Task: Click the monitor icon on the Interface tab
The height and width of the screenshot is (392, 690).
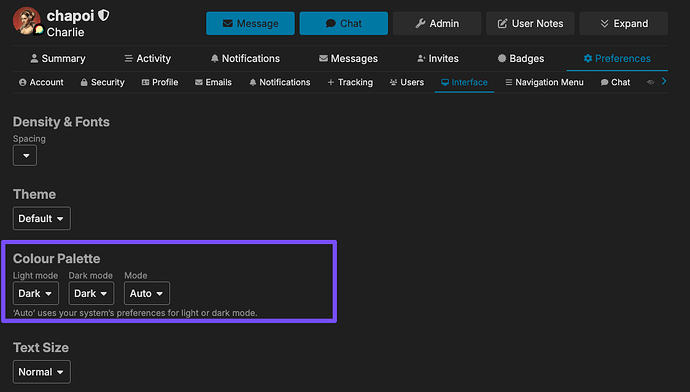Action: tap(445, 82)
